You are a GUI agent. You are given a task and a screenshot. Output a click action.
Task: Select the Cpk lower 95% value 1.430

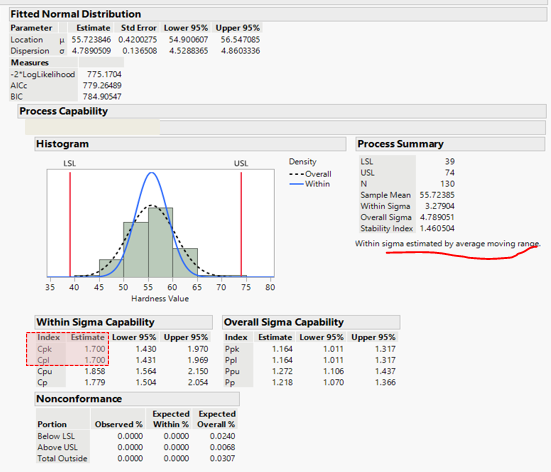146,349
